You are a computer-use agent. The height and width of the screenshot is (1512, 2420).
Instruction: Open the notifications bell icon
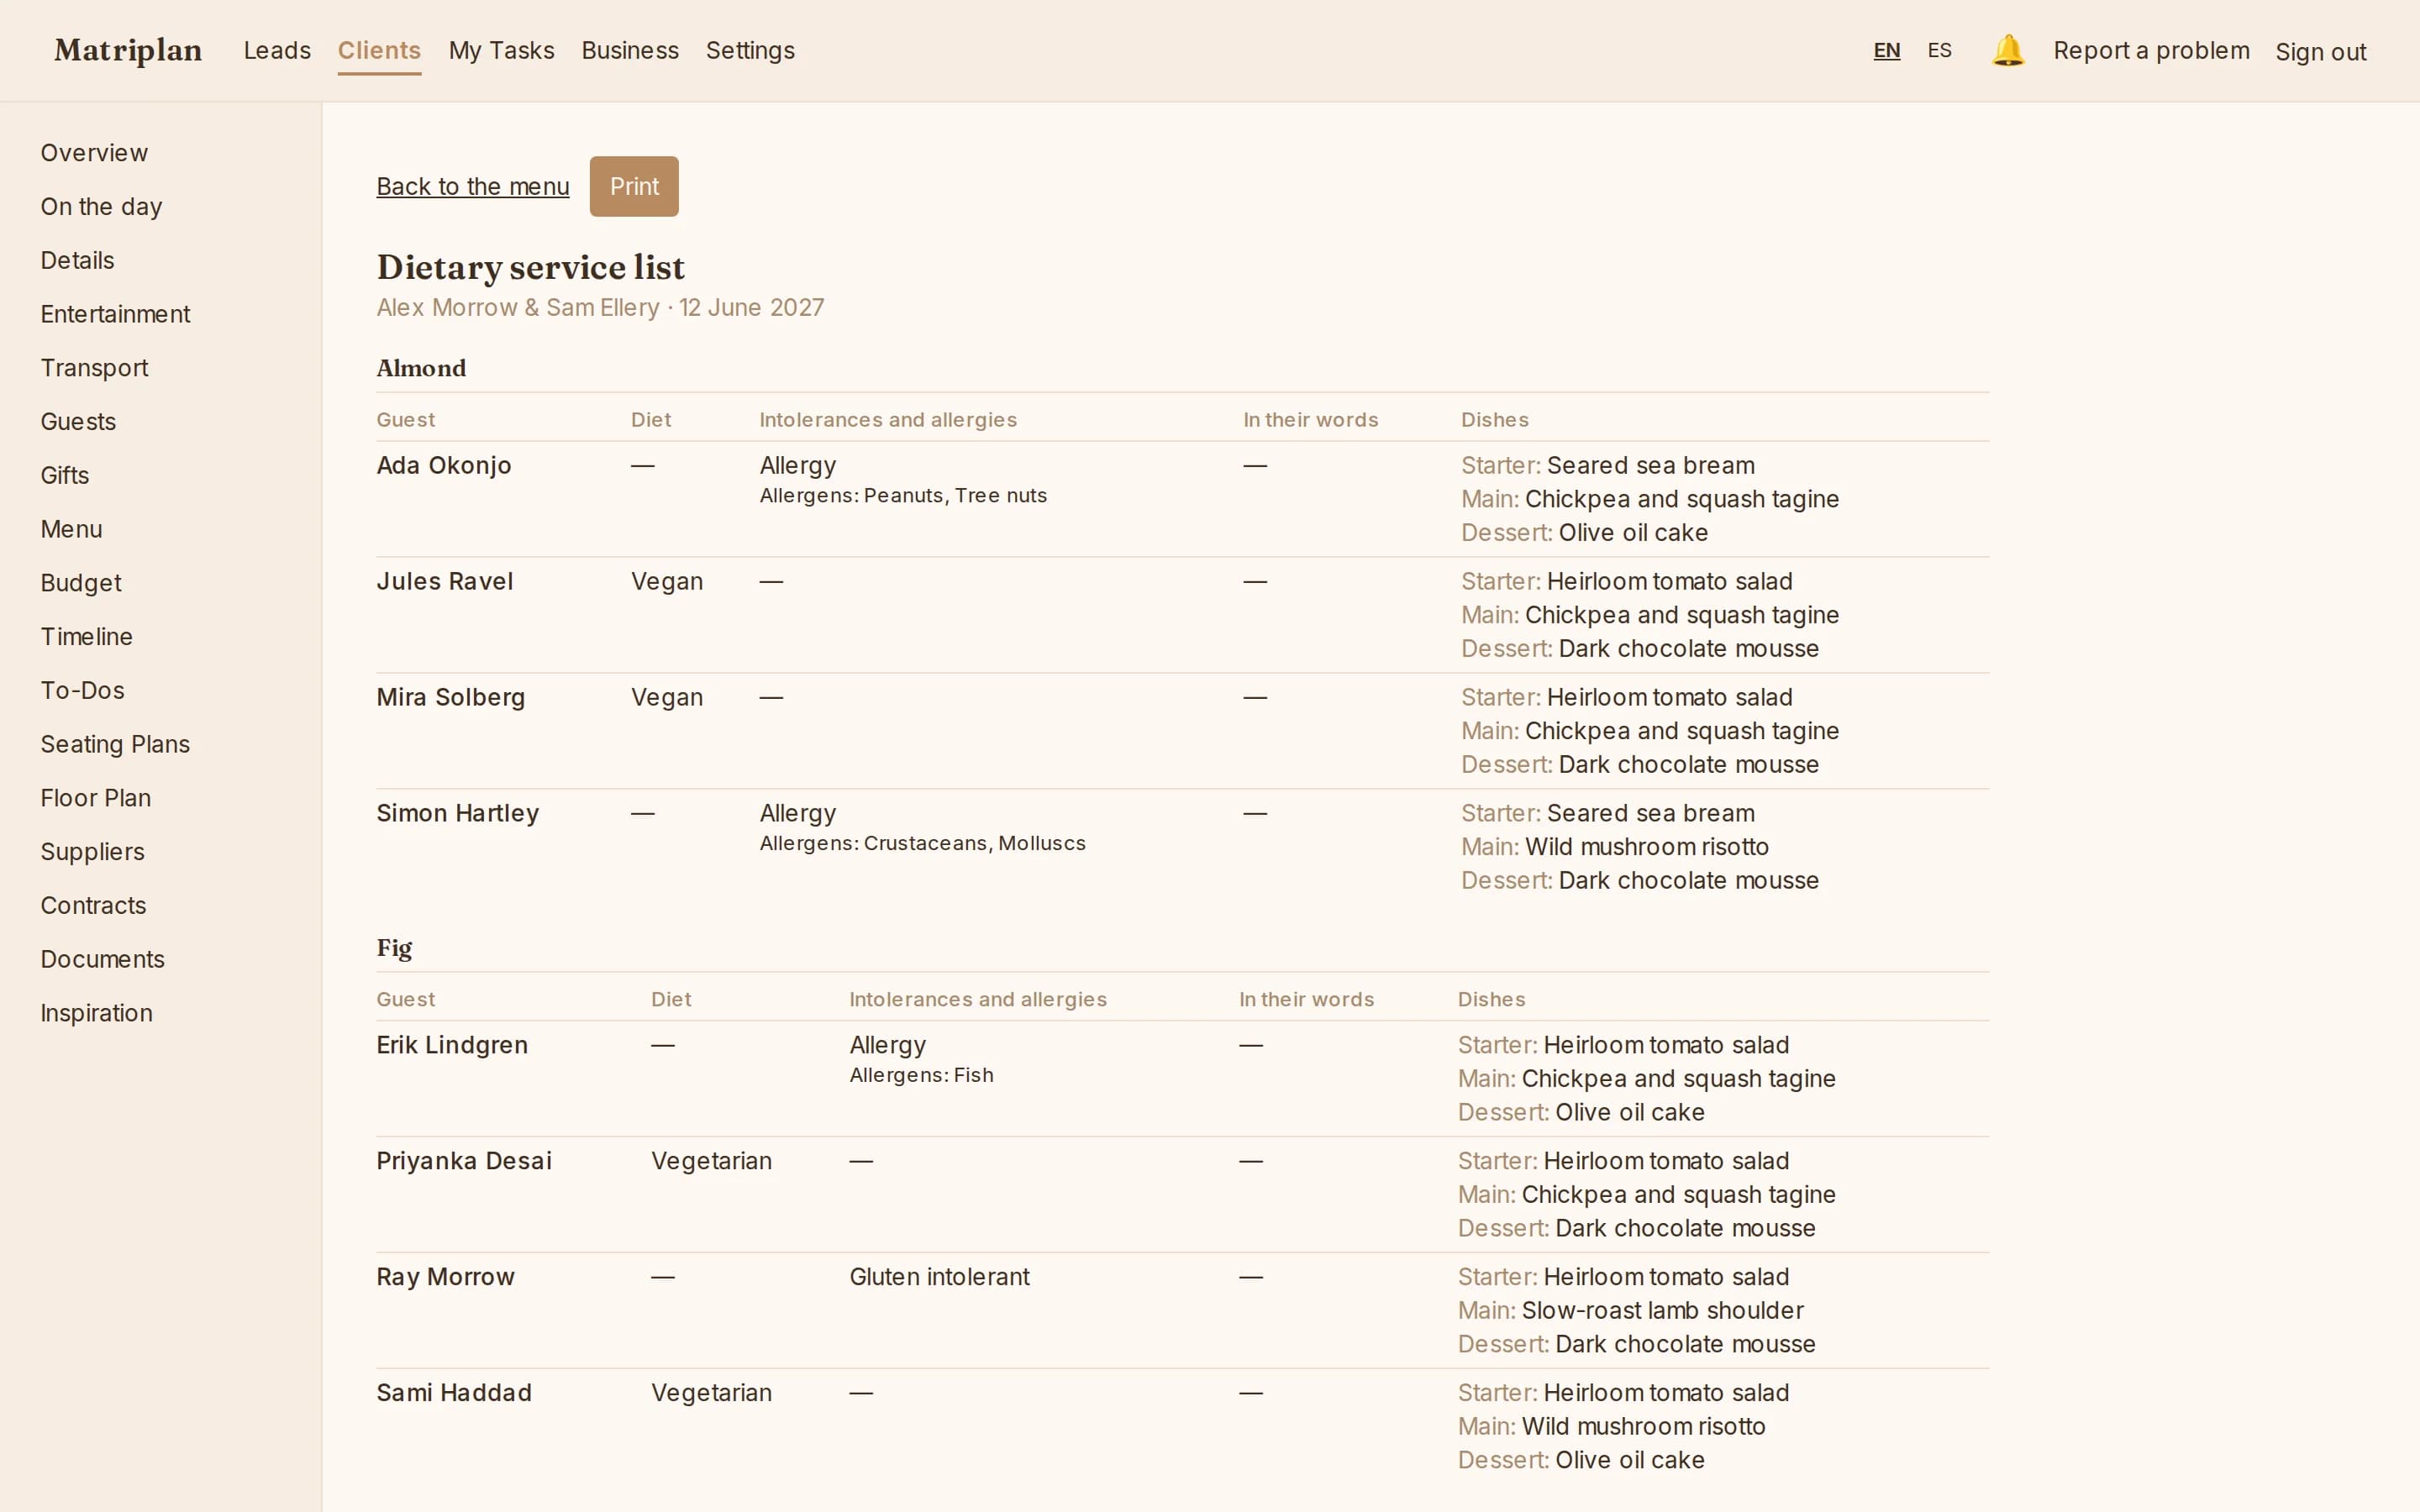tap(2007, 50)
